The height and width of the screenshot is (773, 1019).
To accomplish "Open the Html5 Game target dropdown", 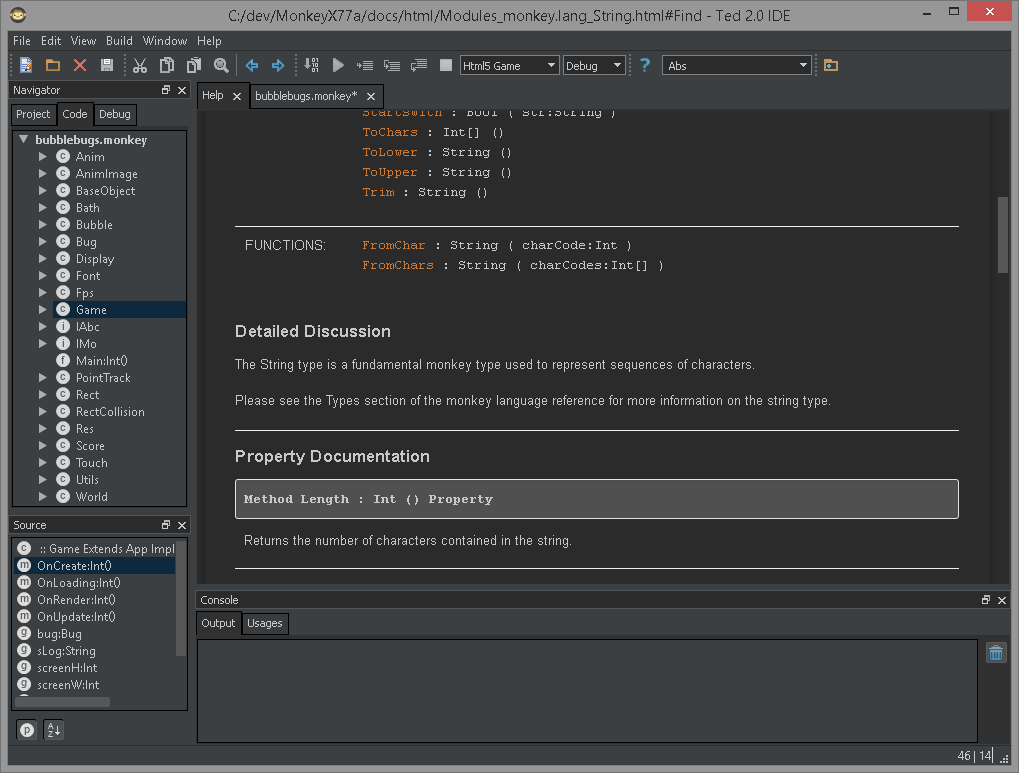I will (x=509, y=66).
